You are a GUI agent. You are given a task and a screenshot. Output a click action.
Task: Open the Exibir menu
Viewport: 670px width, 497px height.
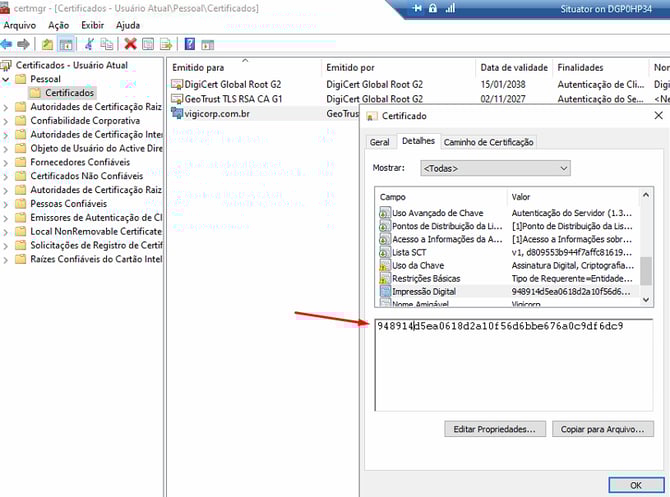point(92,24)
